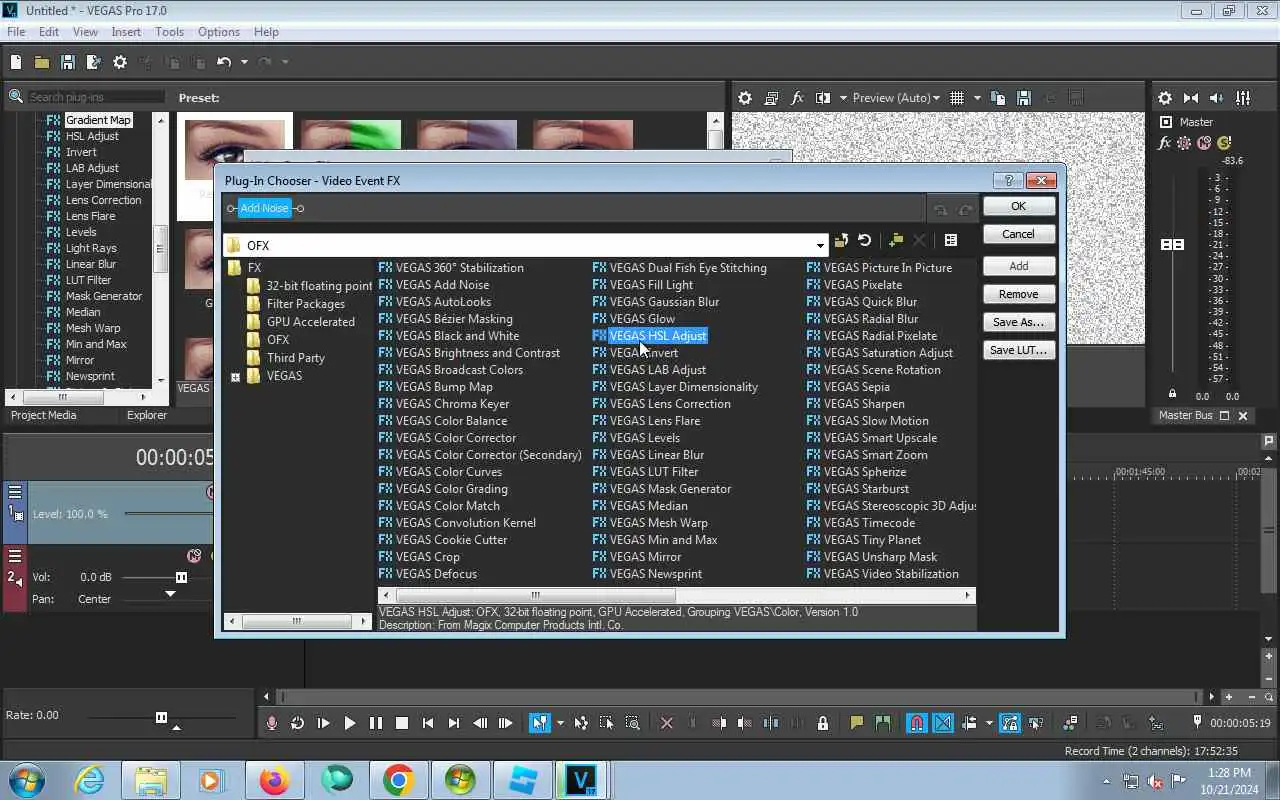The image size is (1280, 800).
Task: Click Stop in the transport bar
Action: pyautogui.click(x=402, y=723)
